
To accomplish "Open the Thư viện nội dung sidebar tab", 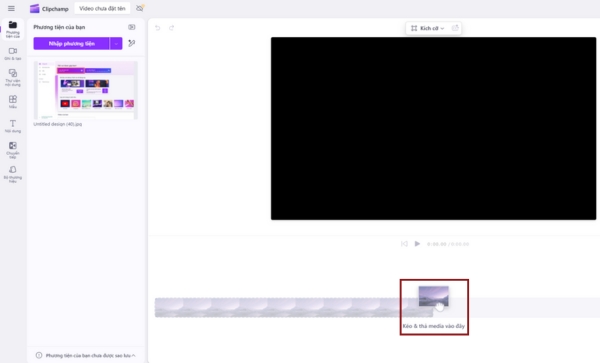I will (13, 77).
